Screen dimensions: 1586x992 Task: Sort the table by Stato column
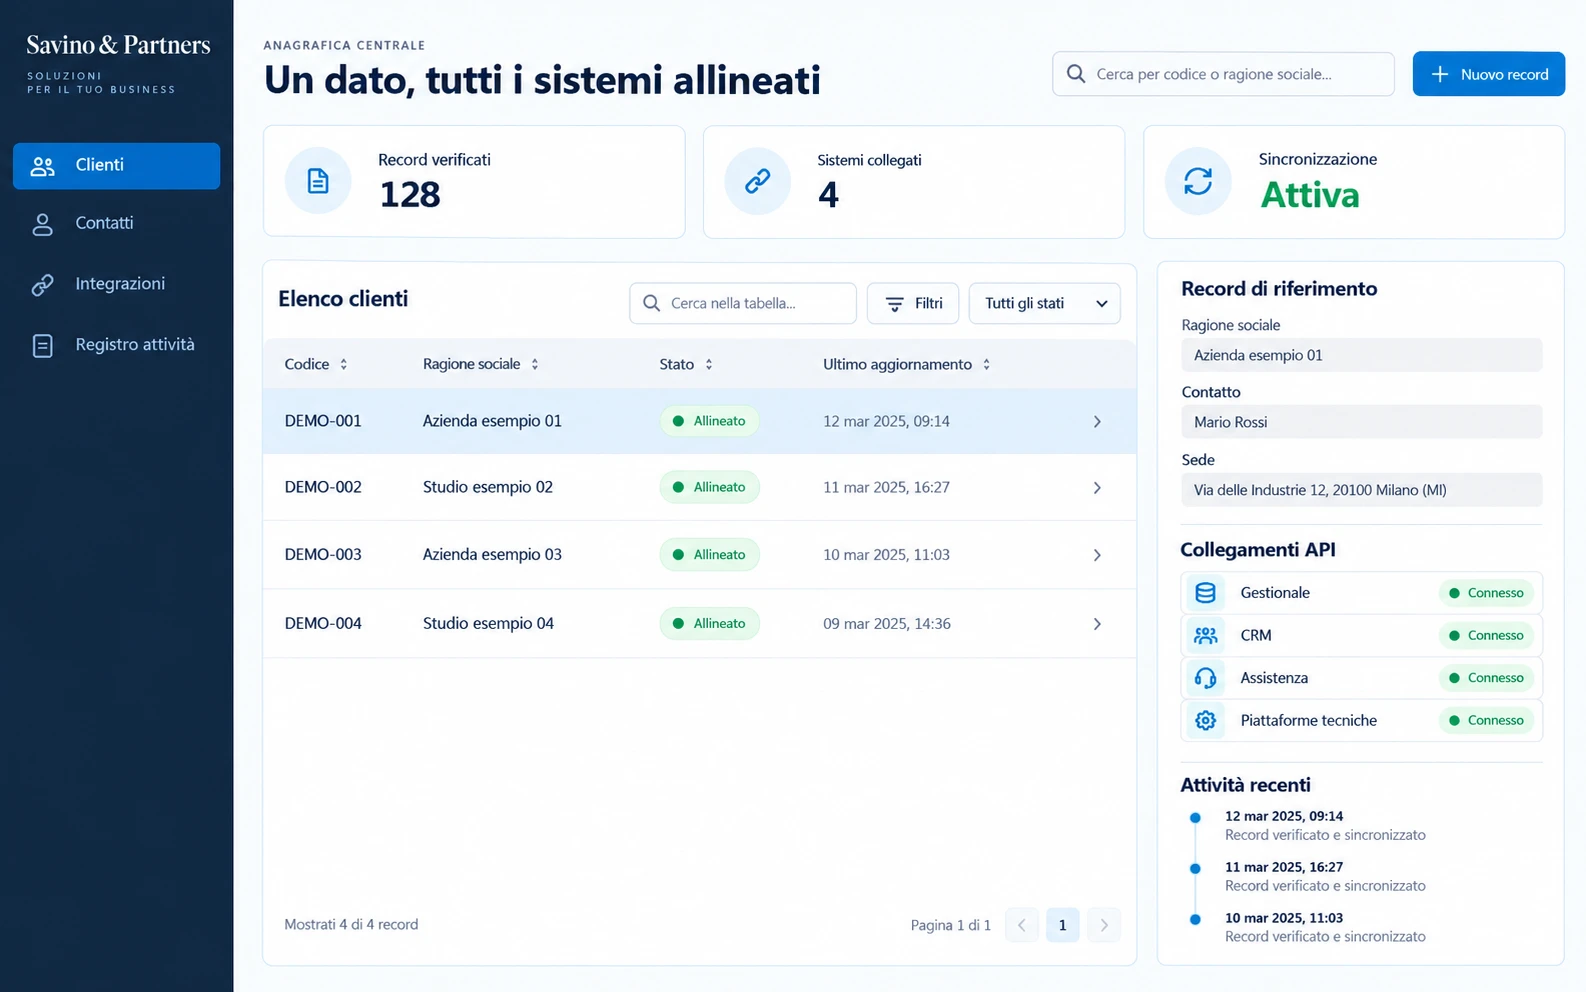(x=686, y=364)
